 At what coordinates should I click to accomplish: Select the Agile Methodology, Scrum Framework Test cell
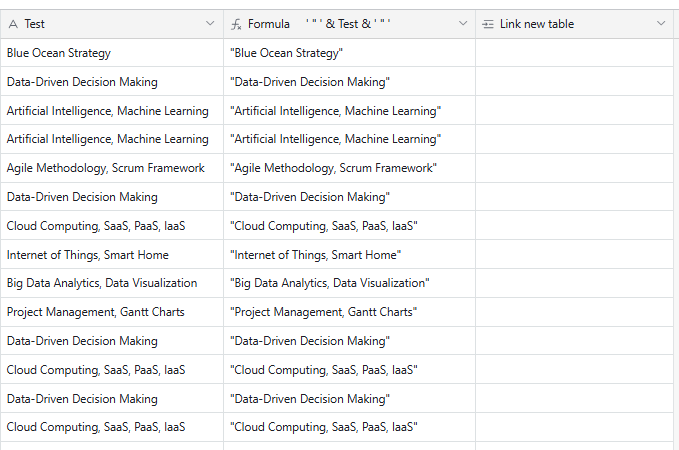[112, 168]
